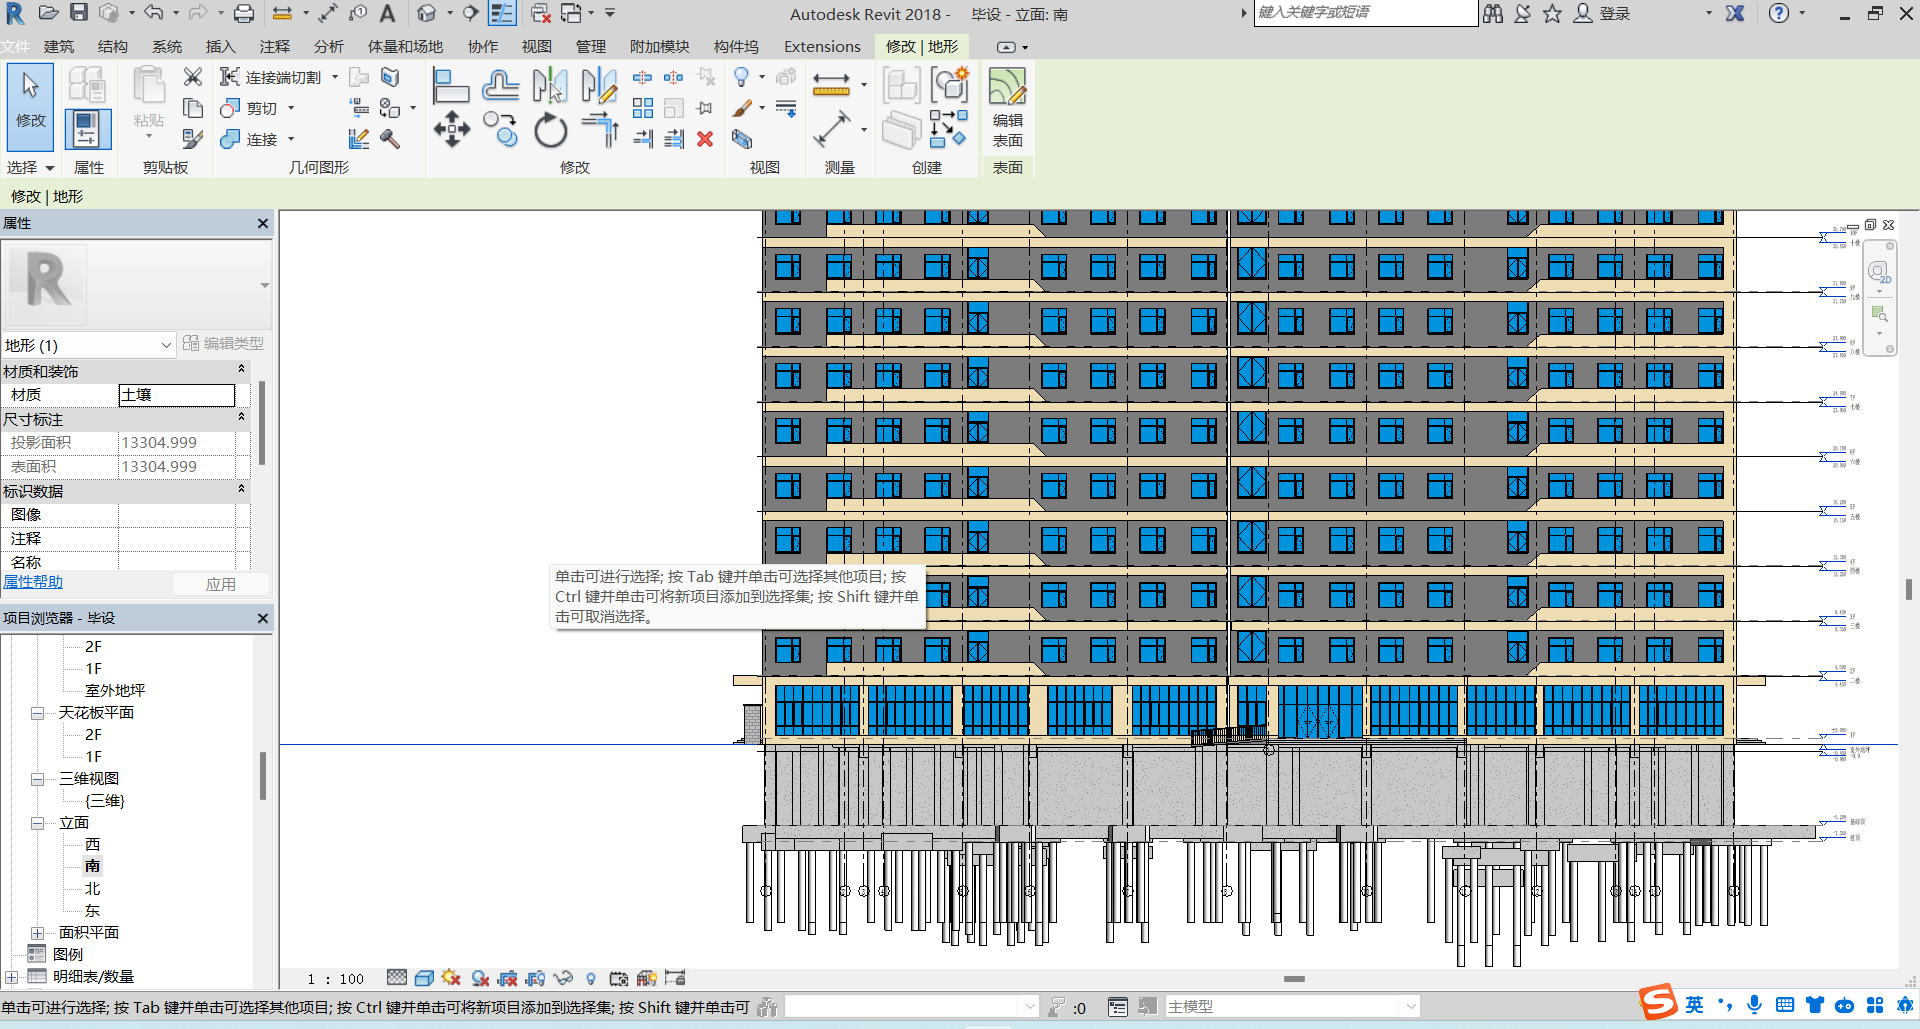
Task: Toggle reveal hidden elements bulb icon
Action: click(x=591, y=978)
